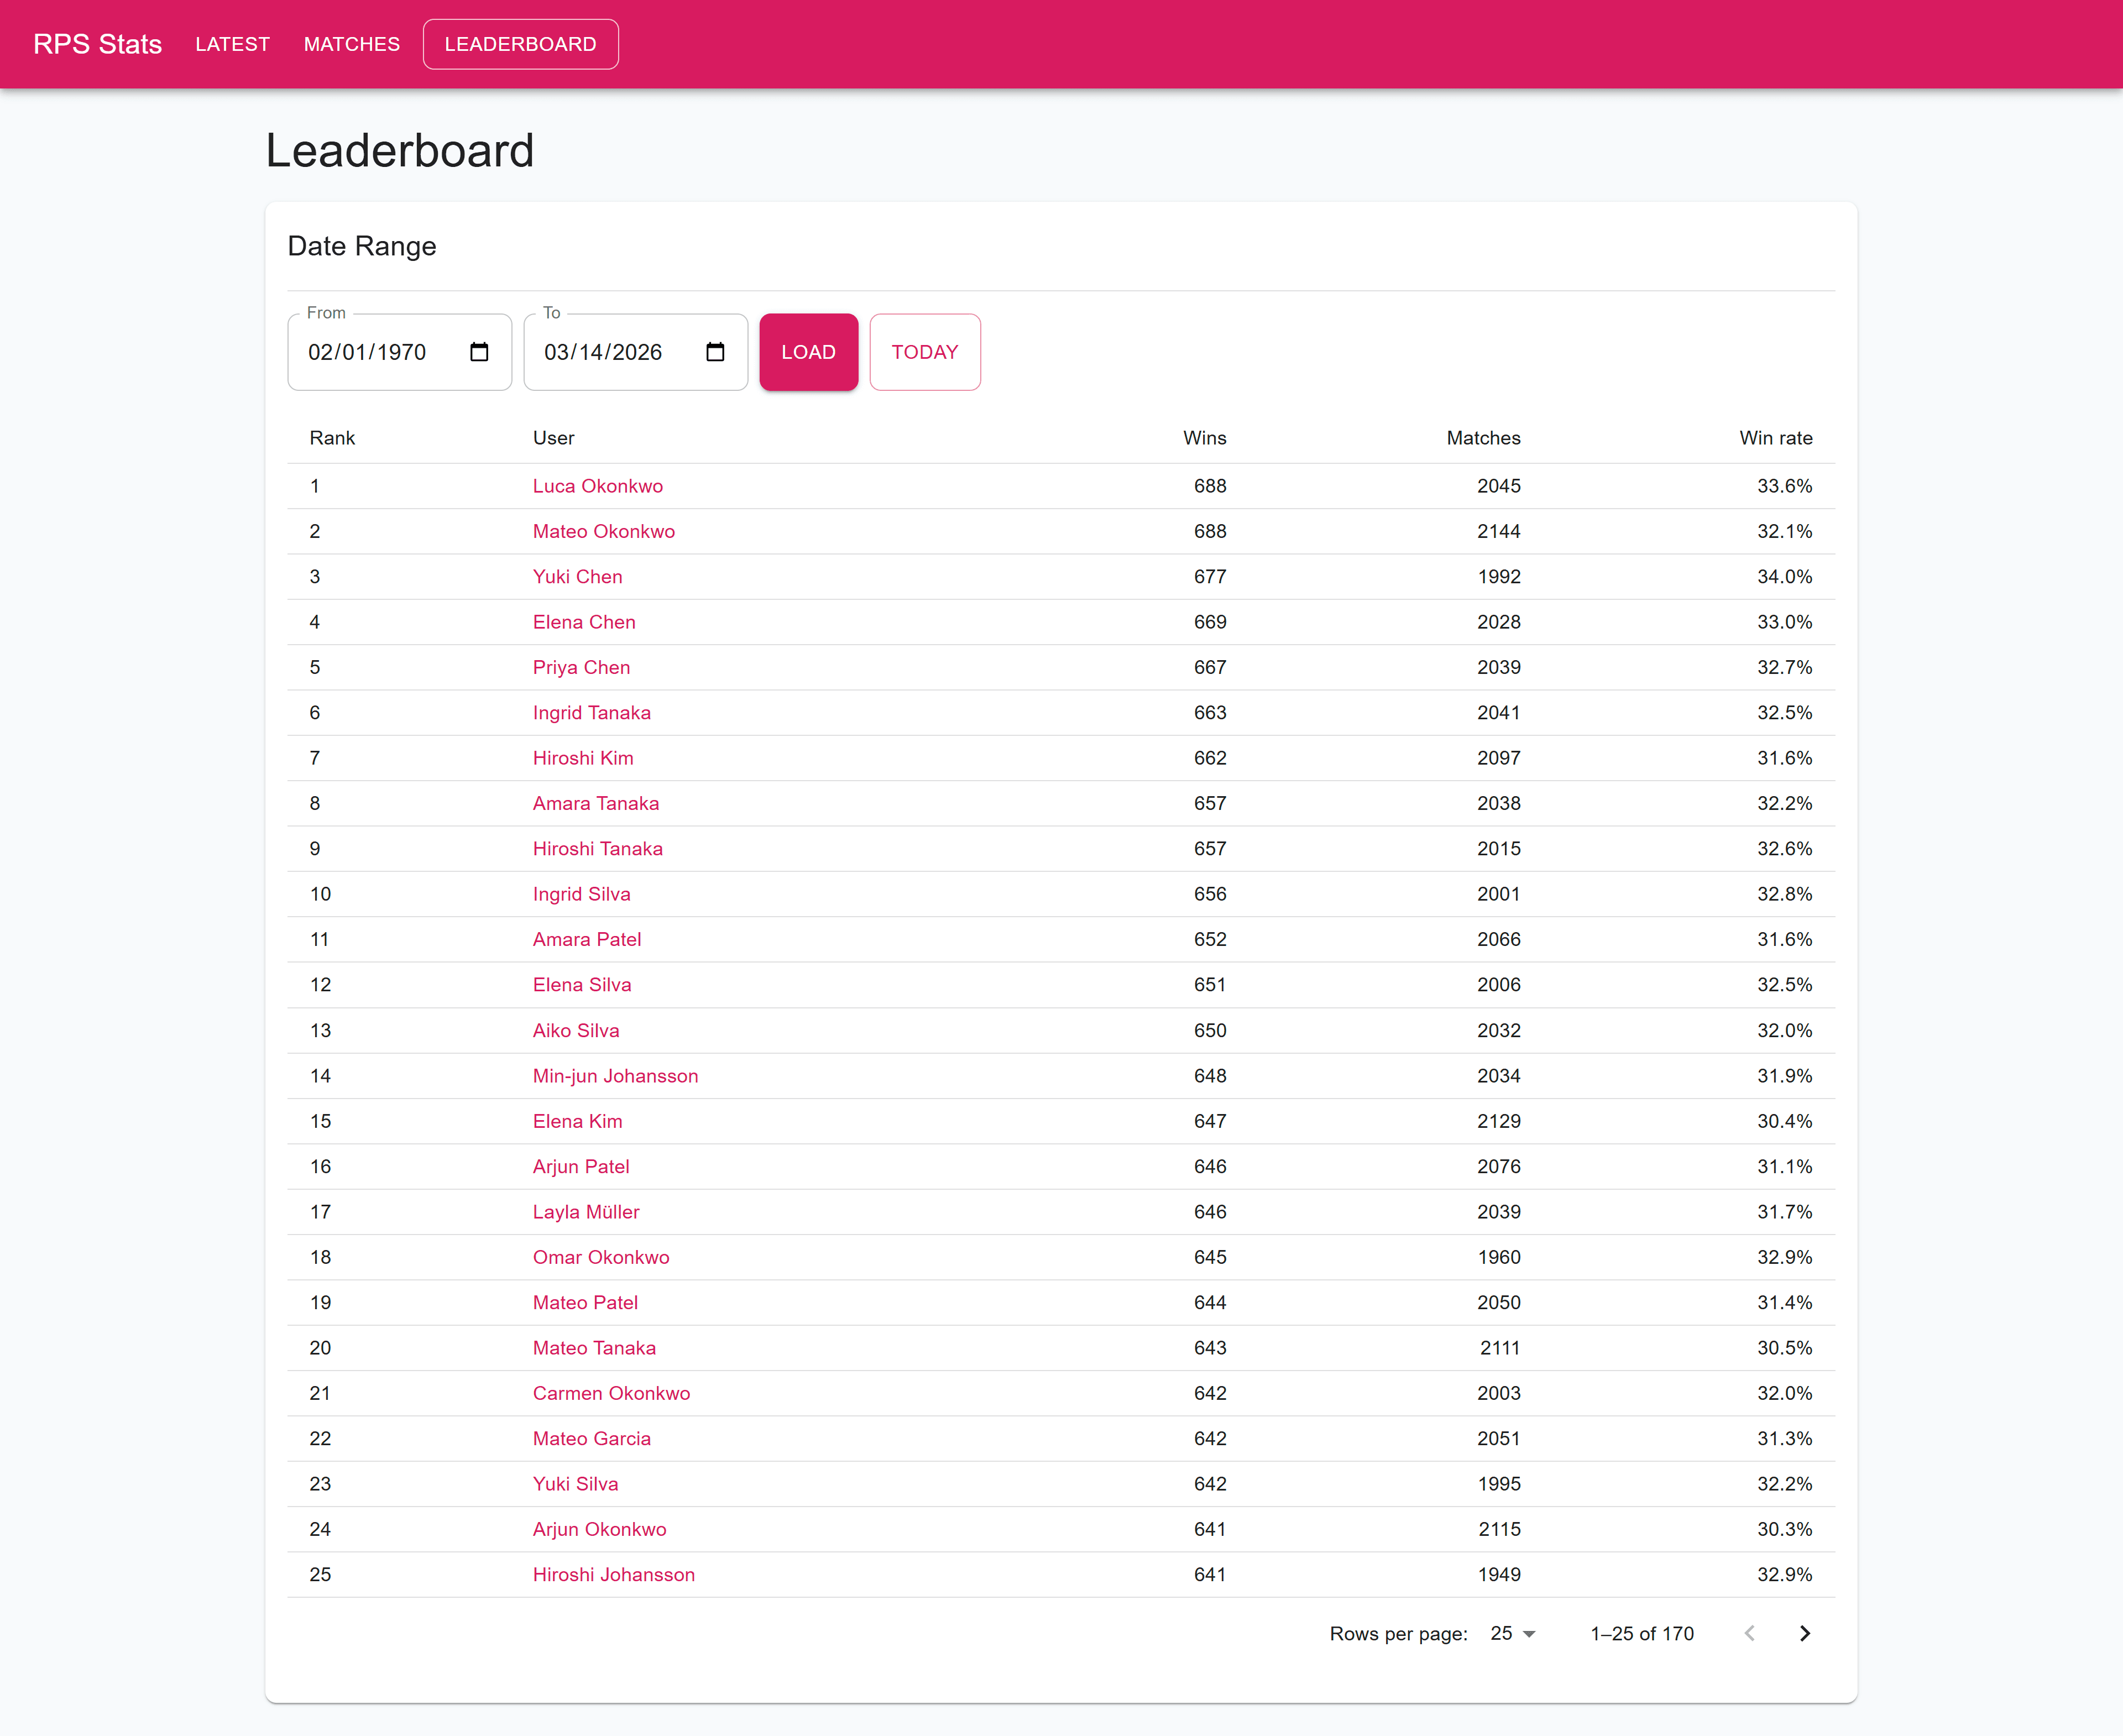Open Luca Okonkwo's profile link
The image size is (2123, 1736).
click(x=598, y=486)
